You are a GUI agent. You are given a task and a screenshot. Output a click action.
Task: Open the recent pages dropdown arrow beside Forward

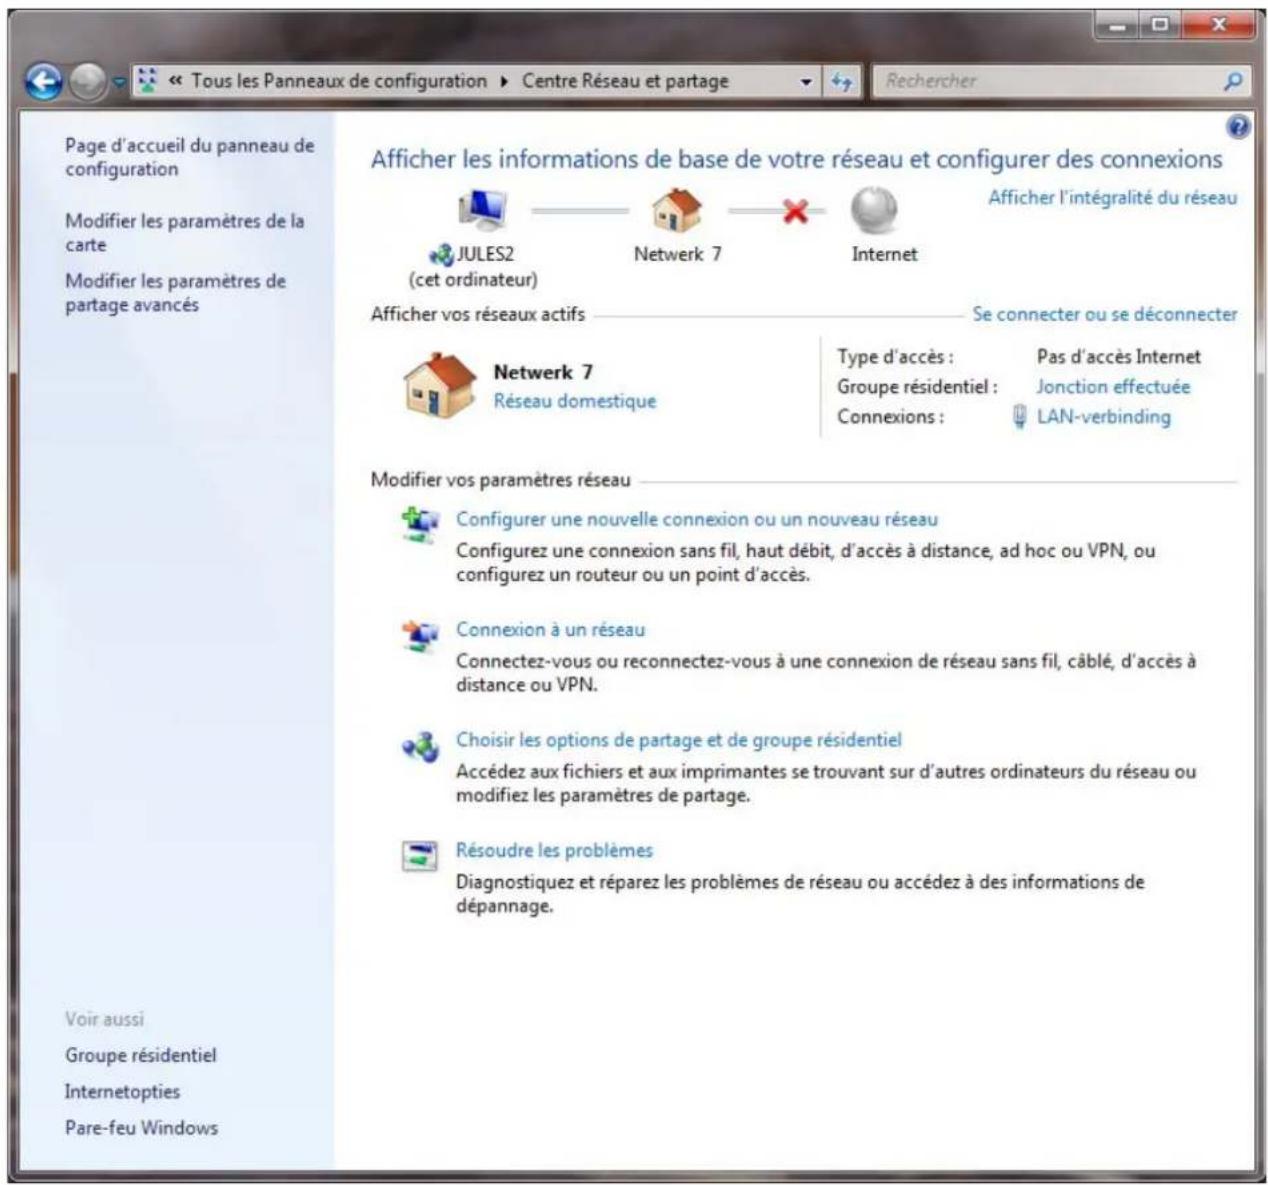[x=118, y=83]
